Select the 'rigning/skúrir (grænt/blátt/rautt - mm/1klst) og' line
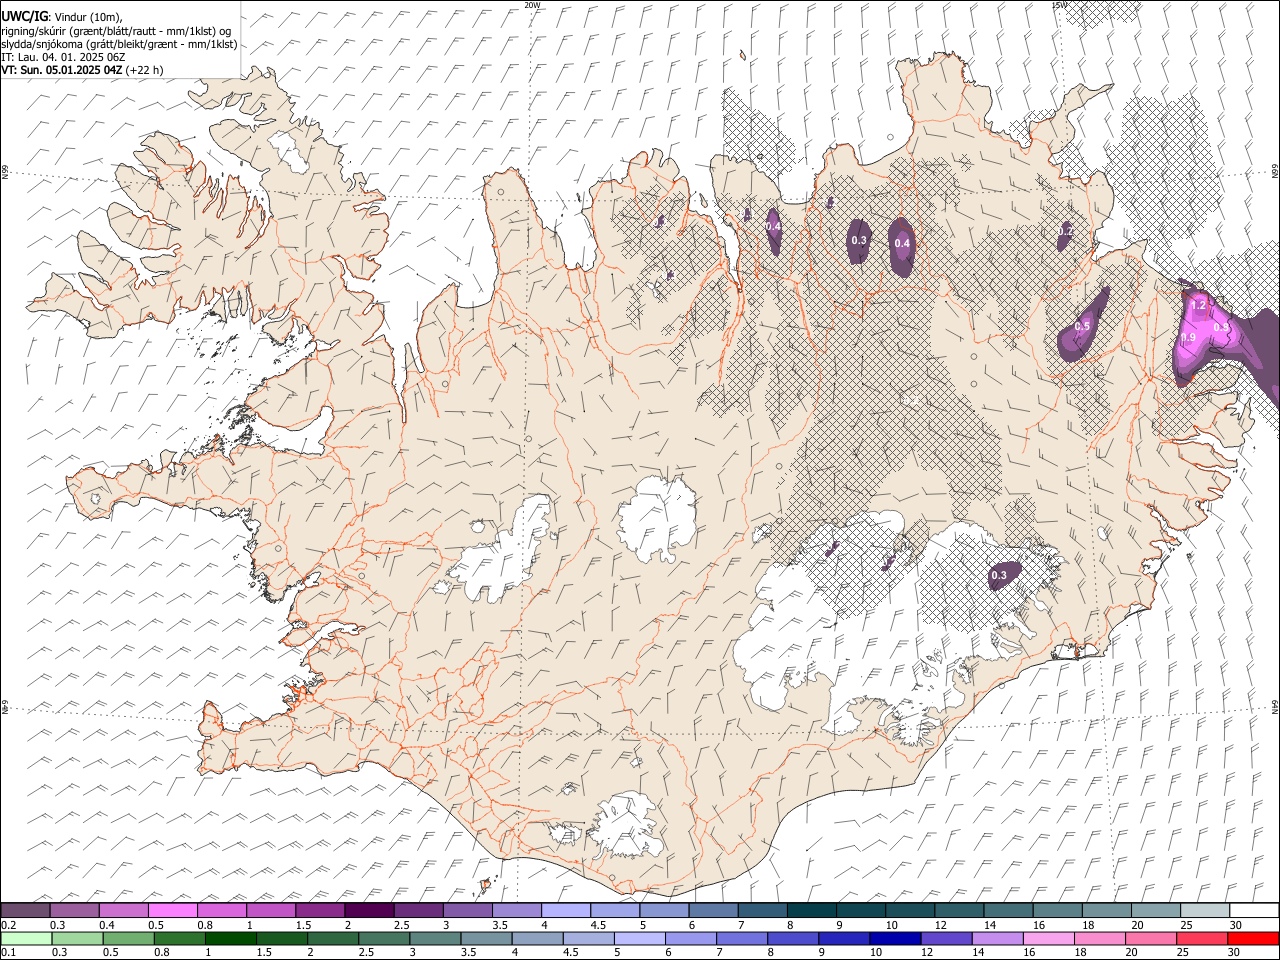Image resolution: width=1280 pixels, height=960 pixels. point(117,31)
